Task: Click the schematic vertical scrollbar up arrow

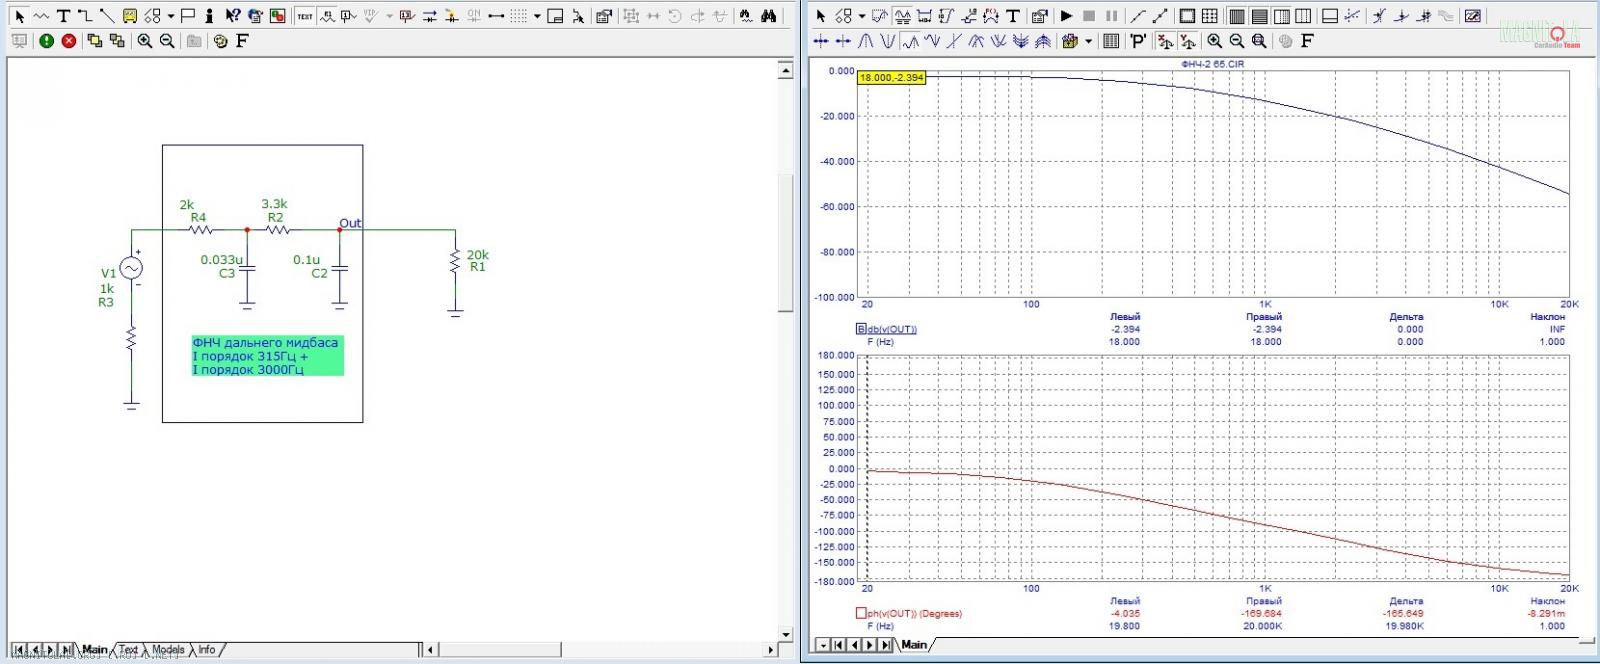Action: point(786,70)
